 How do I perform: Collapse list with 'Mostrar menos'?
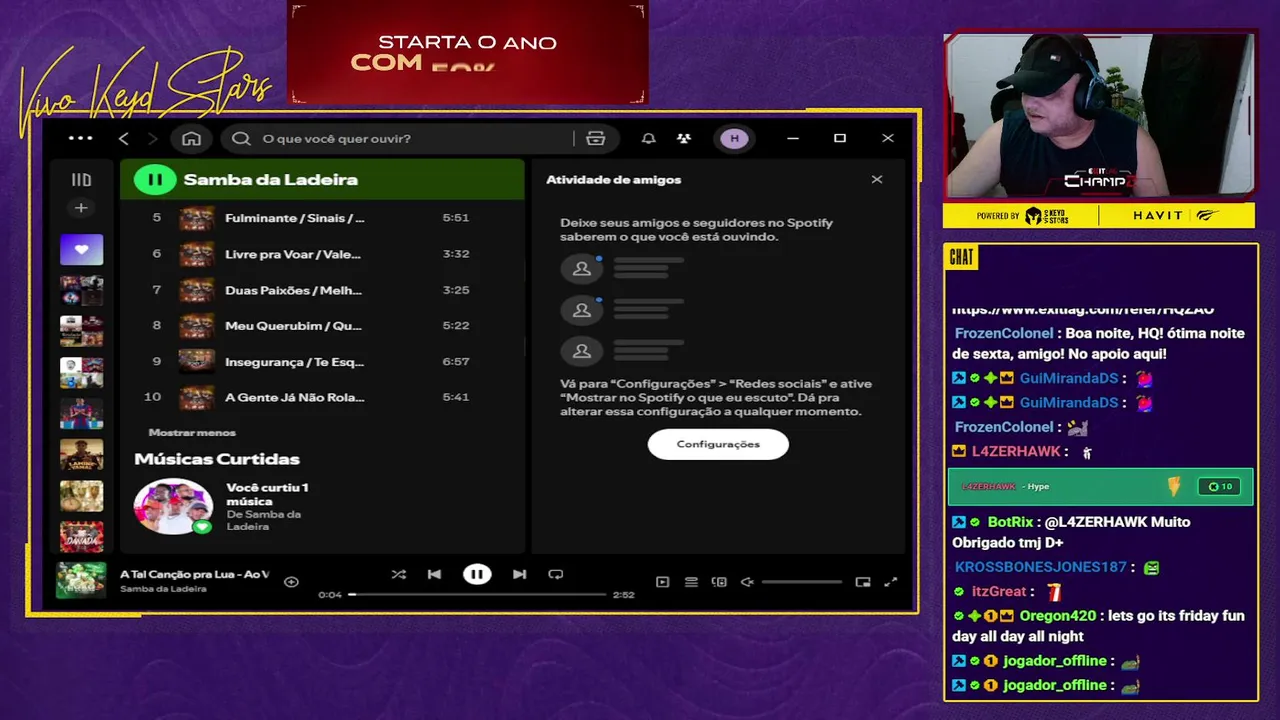(x=192, y=432)
